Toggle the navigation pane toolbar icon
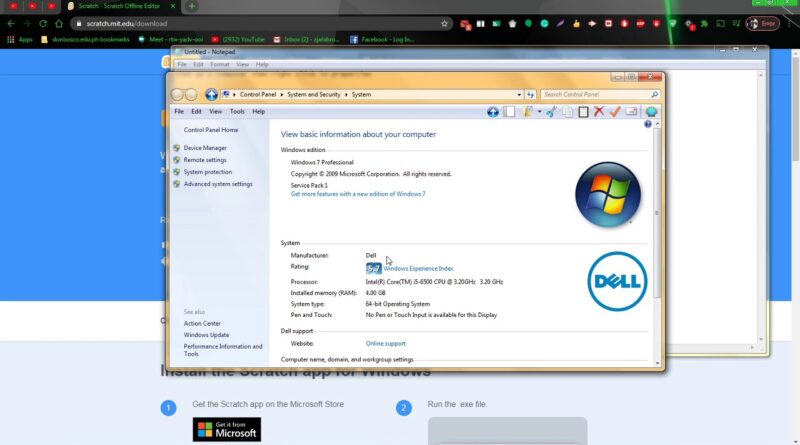800x445 pixels. pyautogui.click(x=509, y=112)
